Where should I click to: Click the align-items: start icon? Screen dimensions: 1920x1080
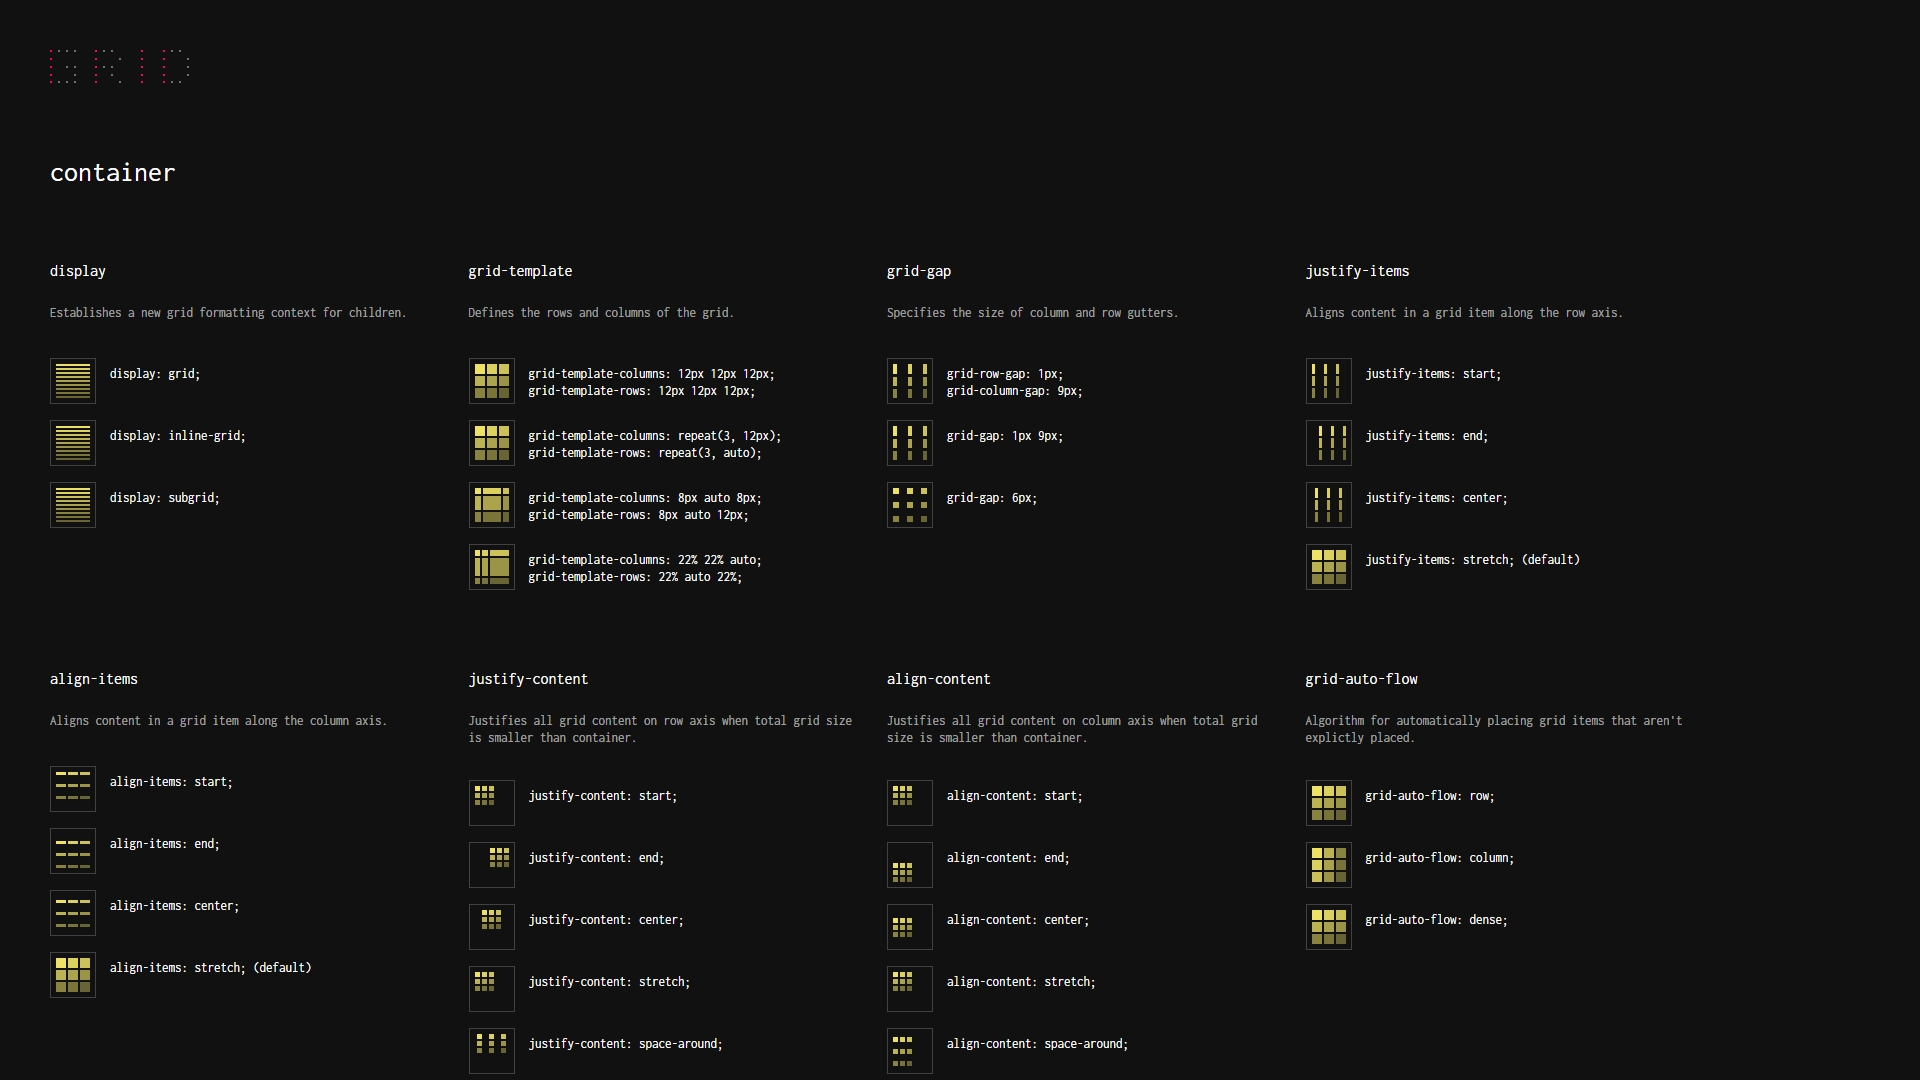pos(73,789)
